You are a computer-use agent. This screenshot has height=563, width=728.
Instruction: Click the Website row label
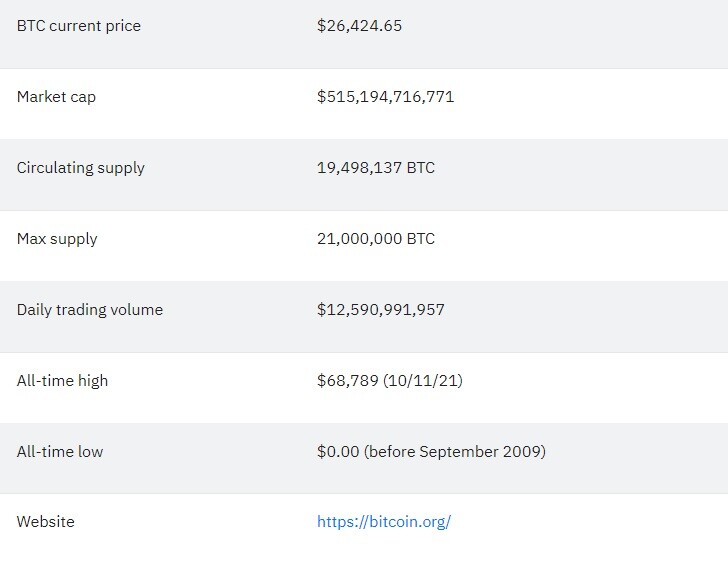pos(46,522)
